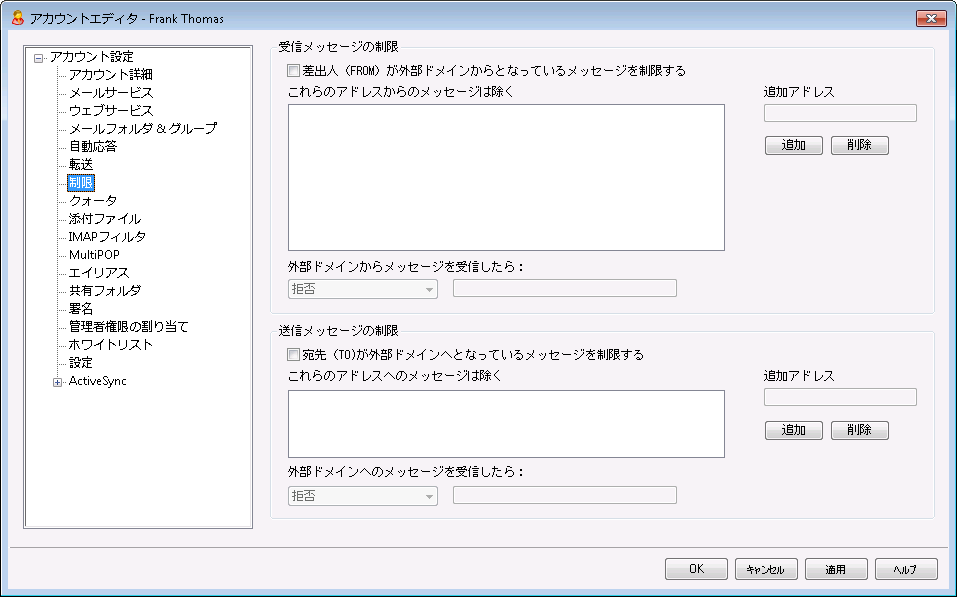Collapse the アカウント設定 tree node
957x597 pixels.
pyautogui.click(x=39, y=57)
